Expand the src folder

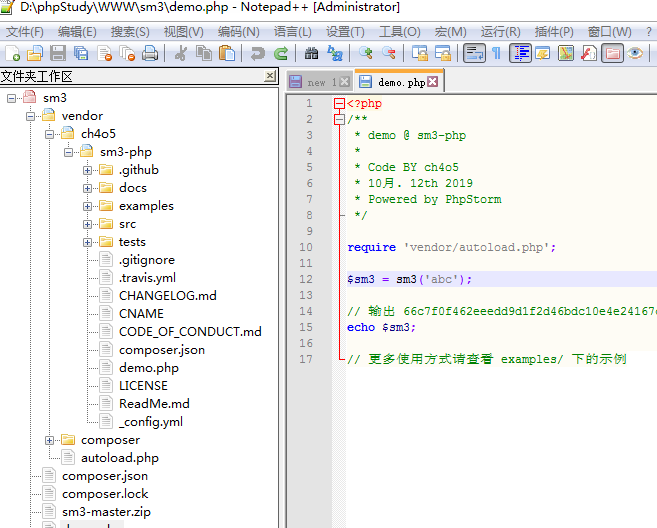click(x=87, y=225)
